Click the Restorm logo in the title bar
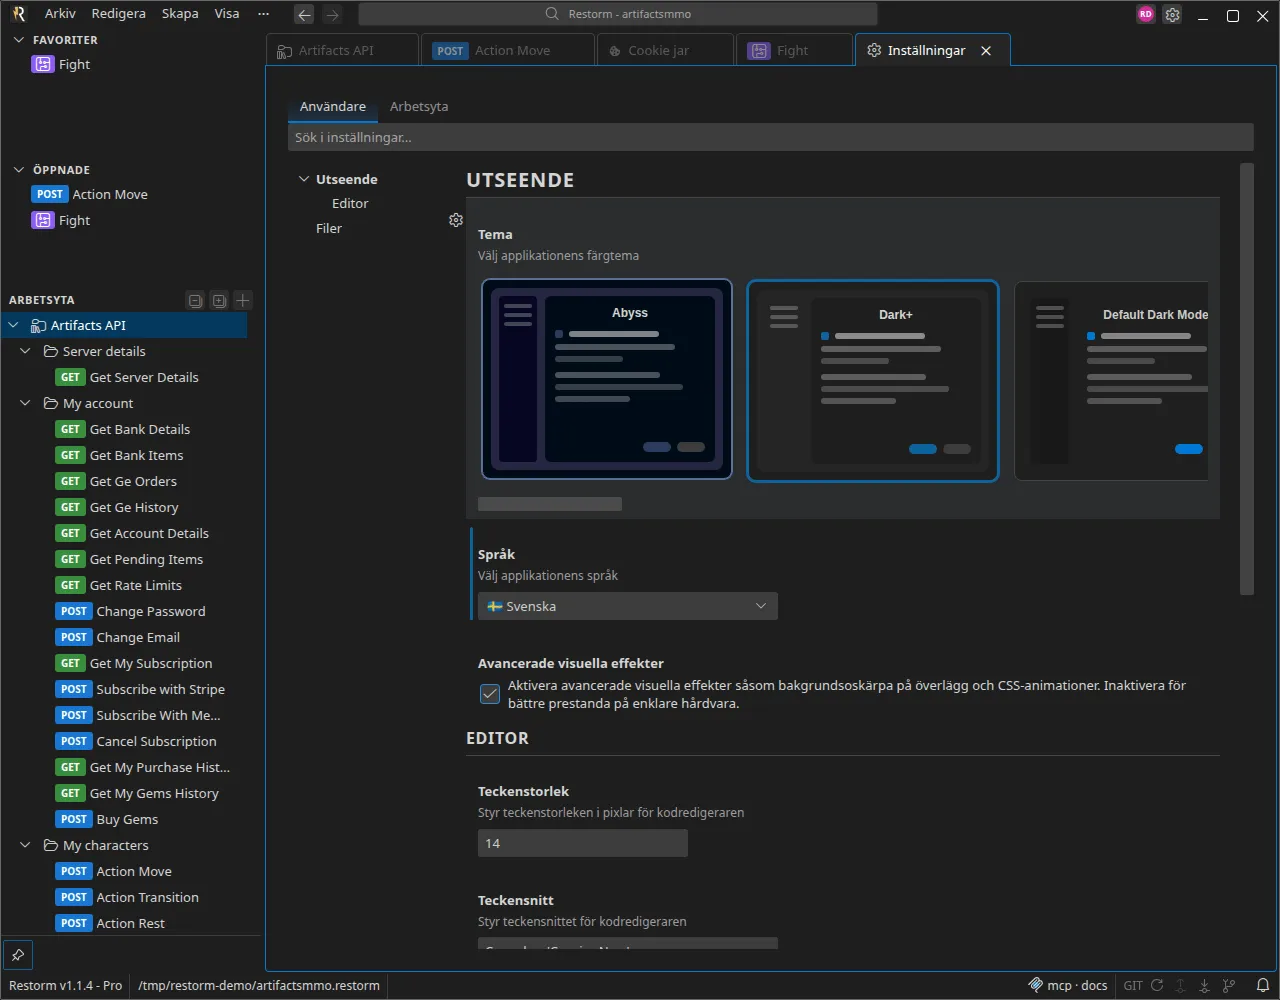 tap(18, 14)
